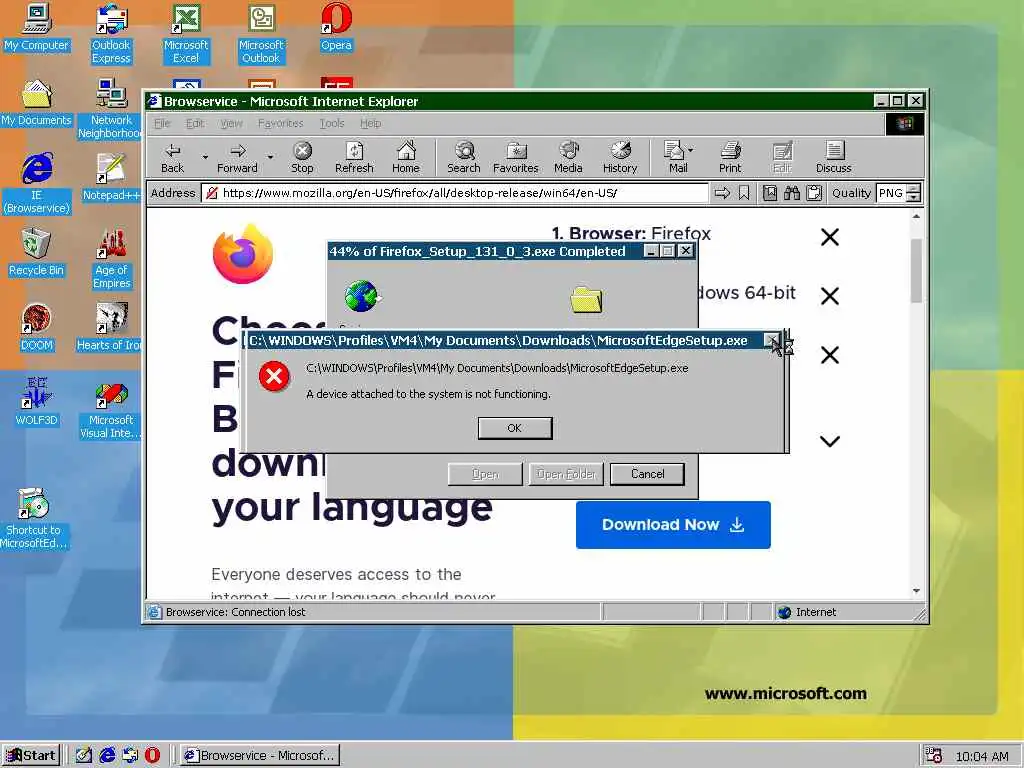Open the Search pane
Image resolution: width=1024 pixels, height=768 pixels.
click(x=464, y=158)
